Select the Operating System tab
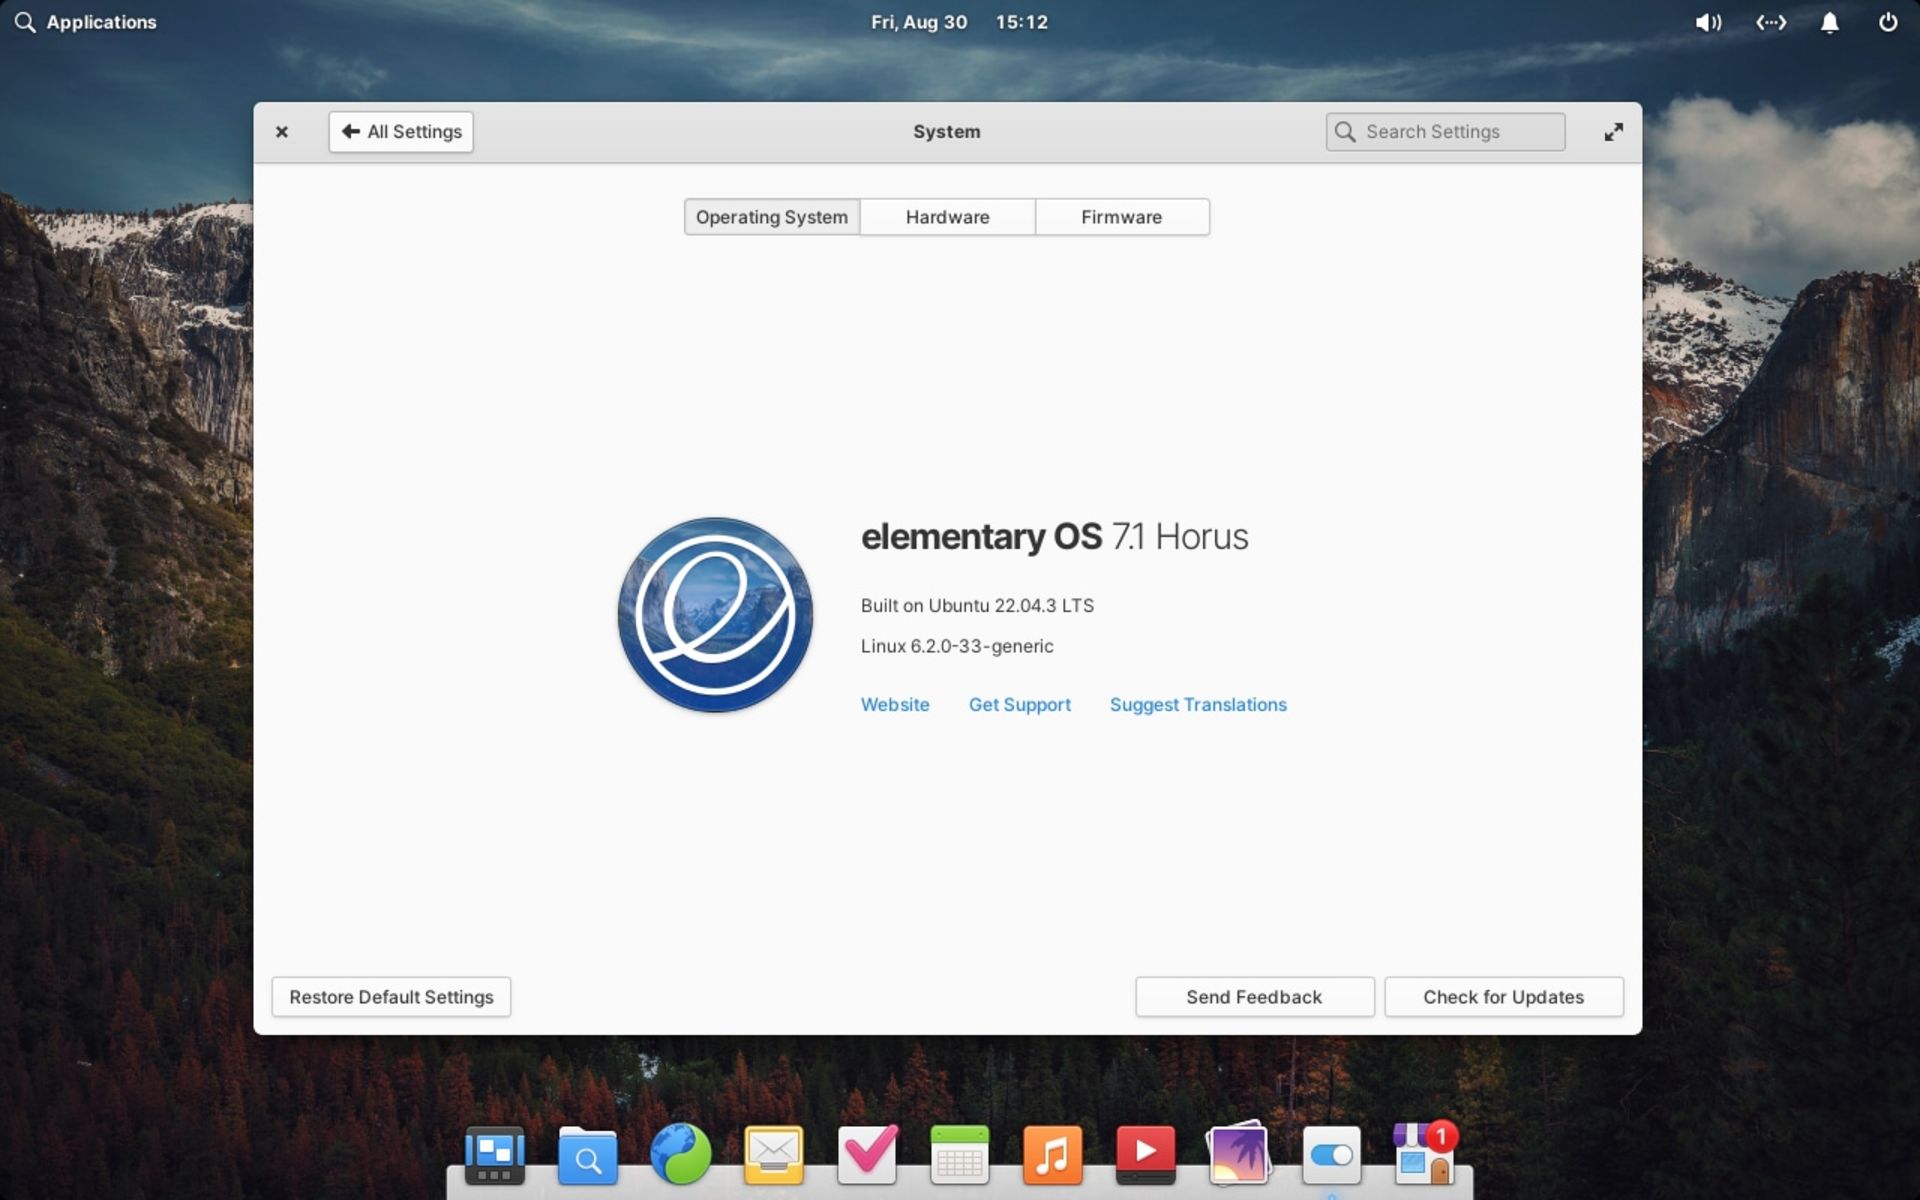 pos(771,216)
